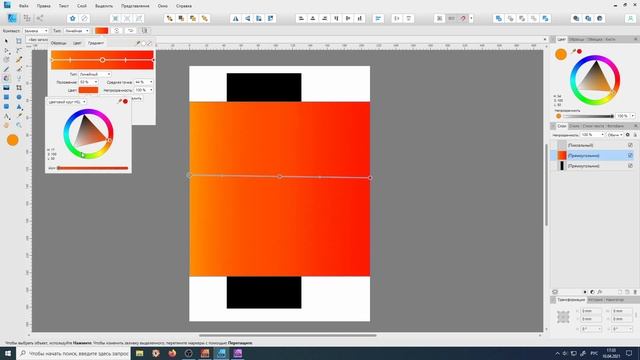Click the Flip Vertical toolbar icon
640x360 pixels.
click(247, 18)
